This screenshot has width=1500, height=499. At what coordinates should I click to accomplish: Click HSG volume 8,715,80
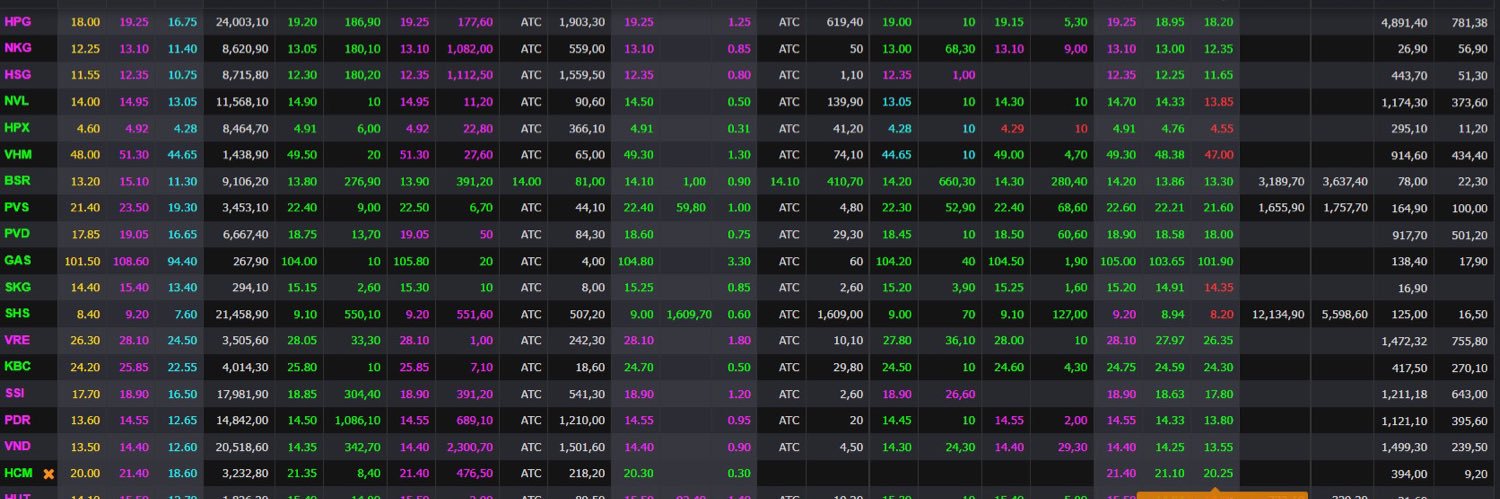click(244, 74)
